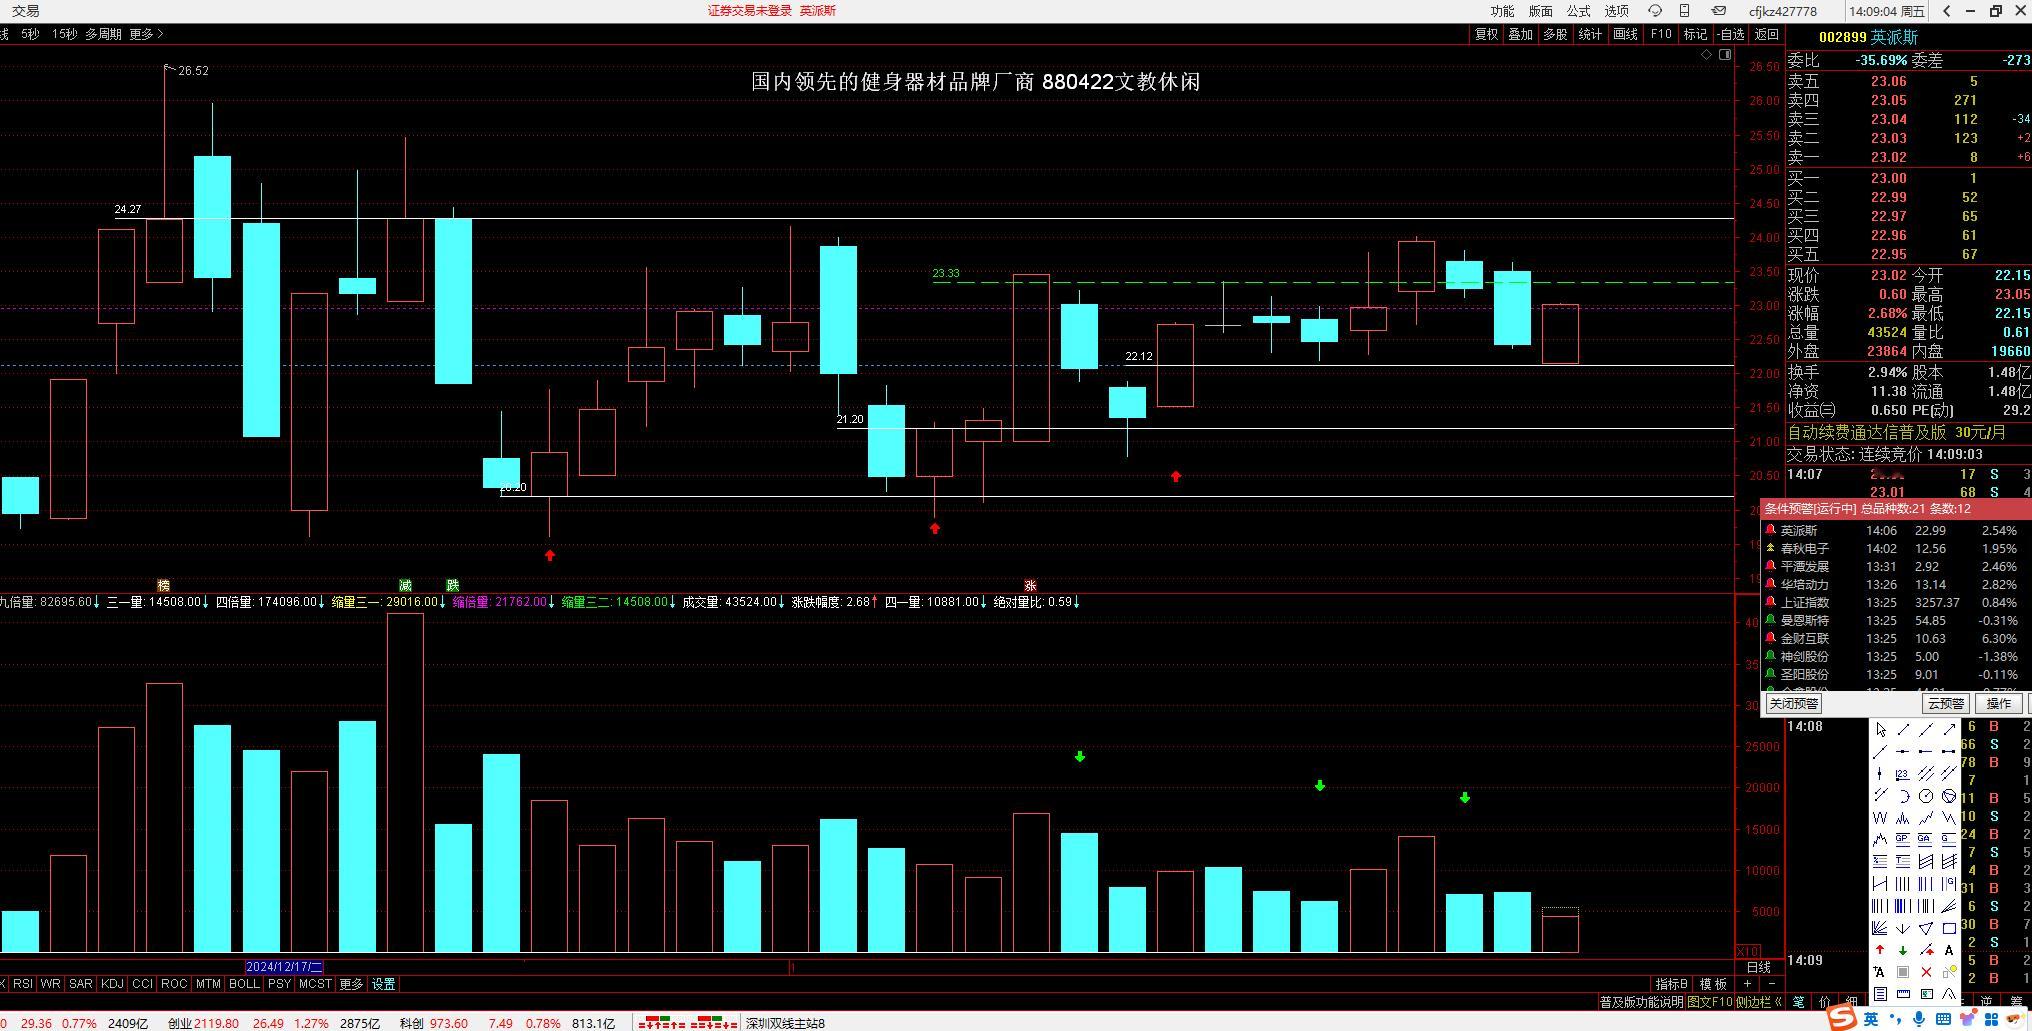Click 统计 statistics toolbar item

point(1590,34)
